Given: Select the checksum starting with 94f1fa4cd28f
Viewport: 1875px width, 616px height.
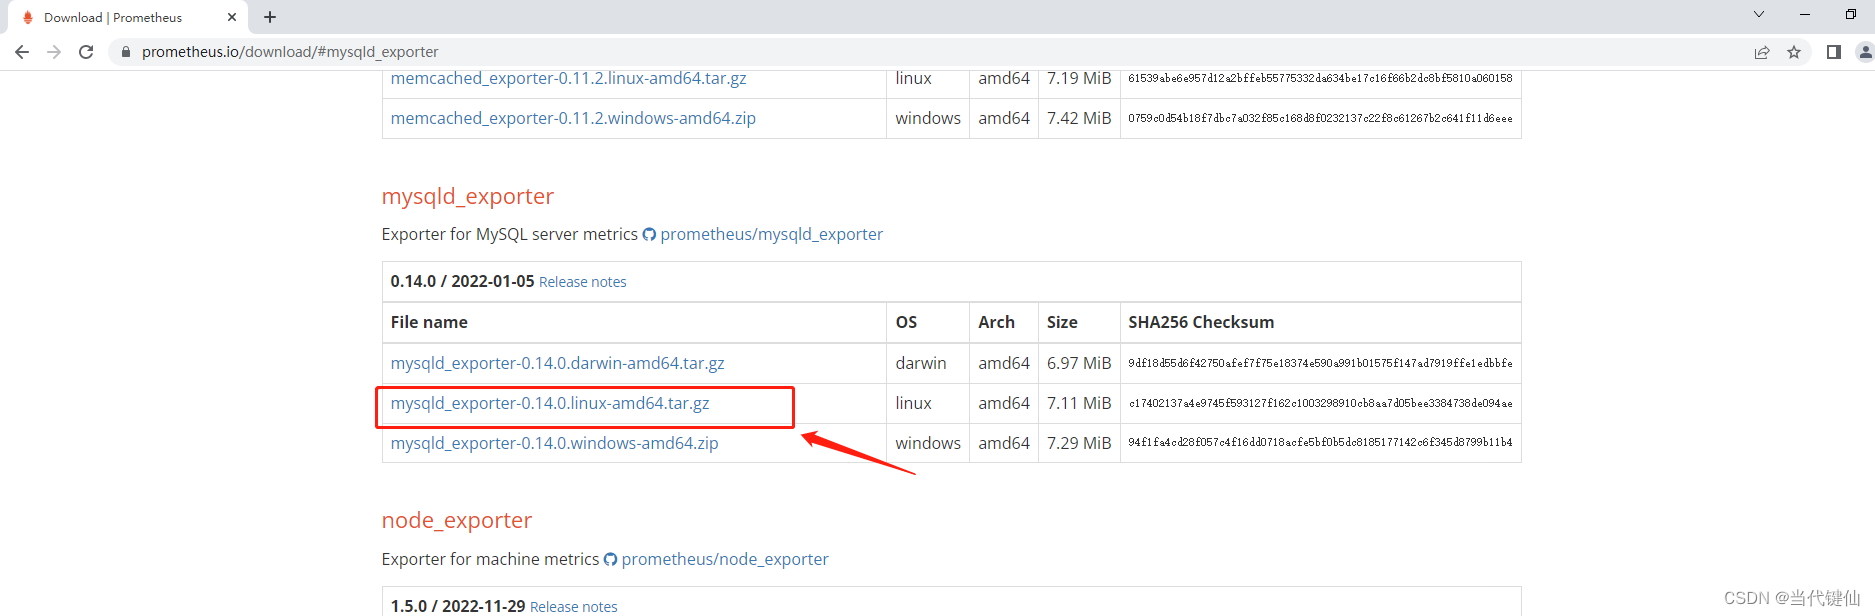Looking at the screenshot, I should [1320, 442].
